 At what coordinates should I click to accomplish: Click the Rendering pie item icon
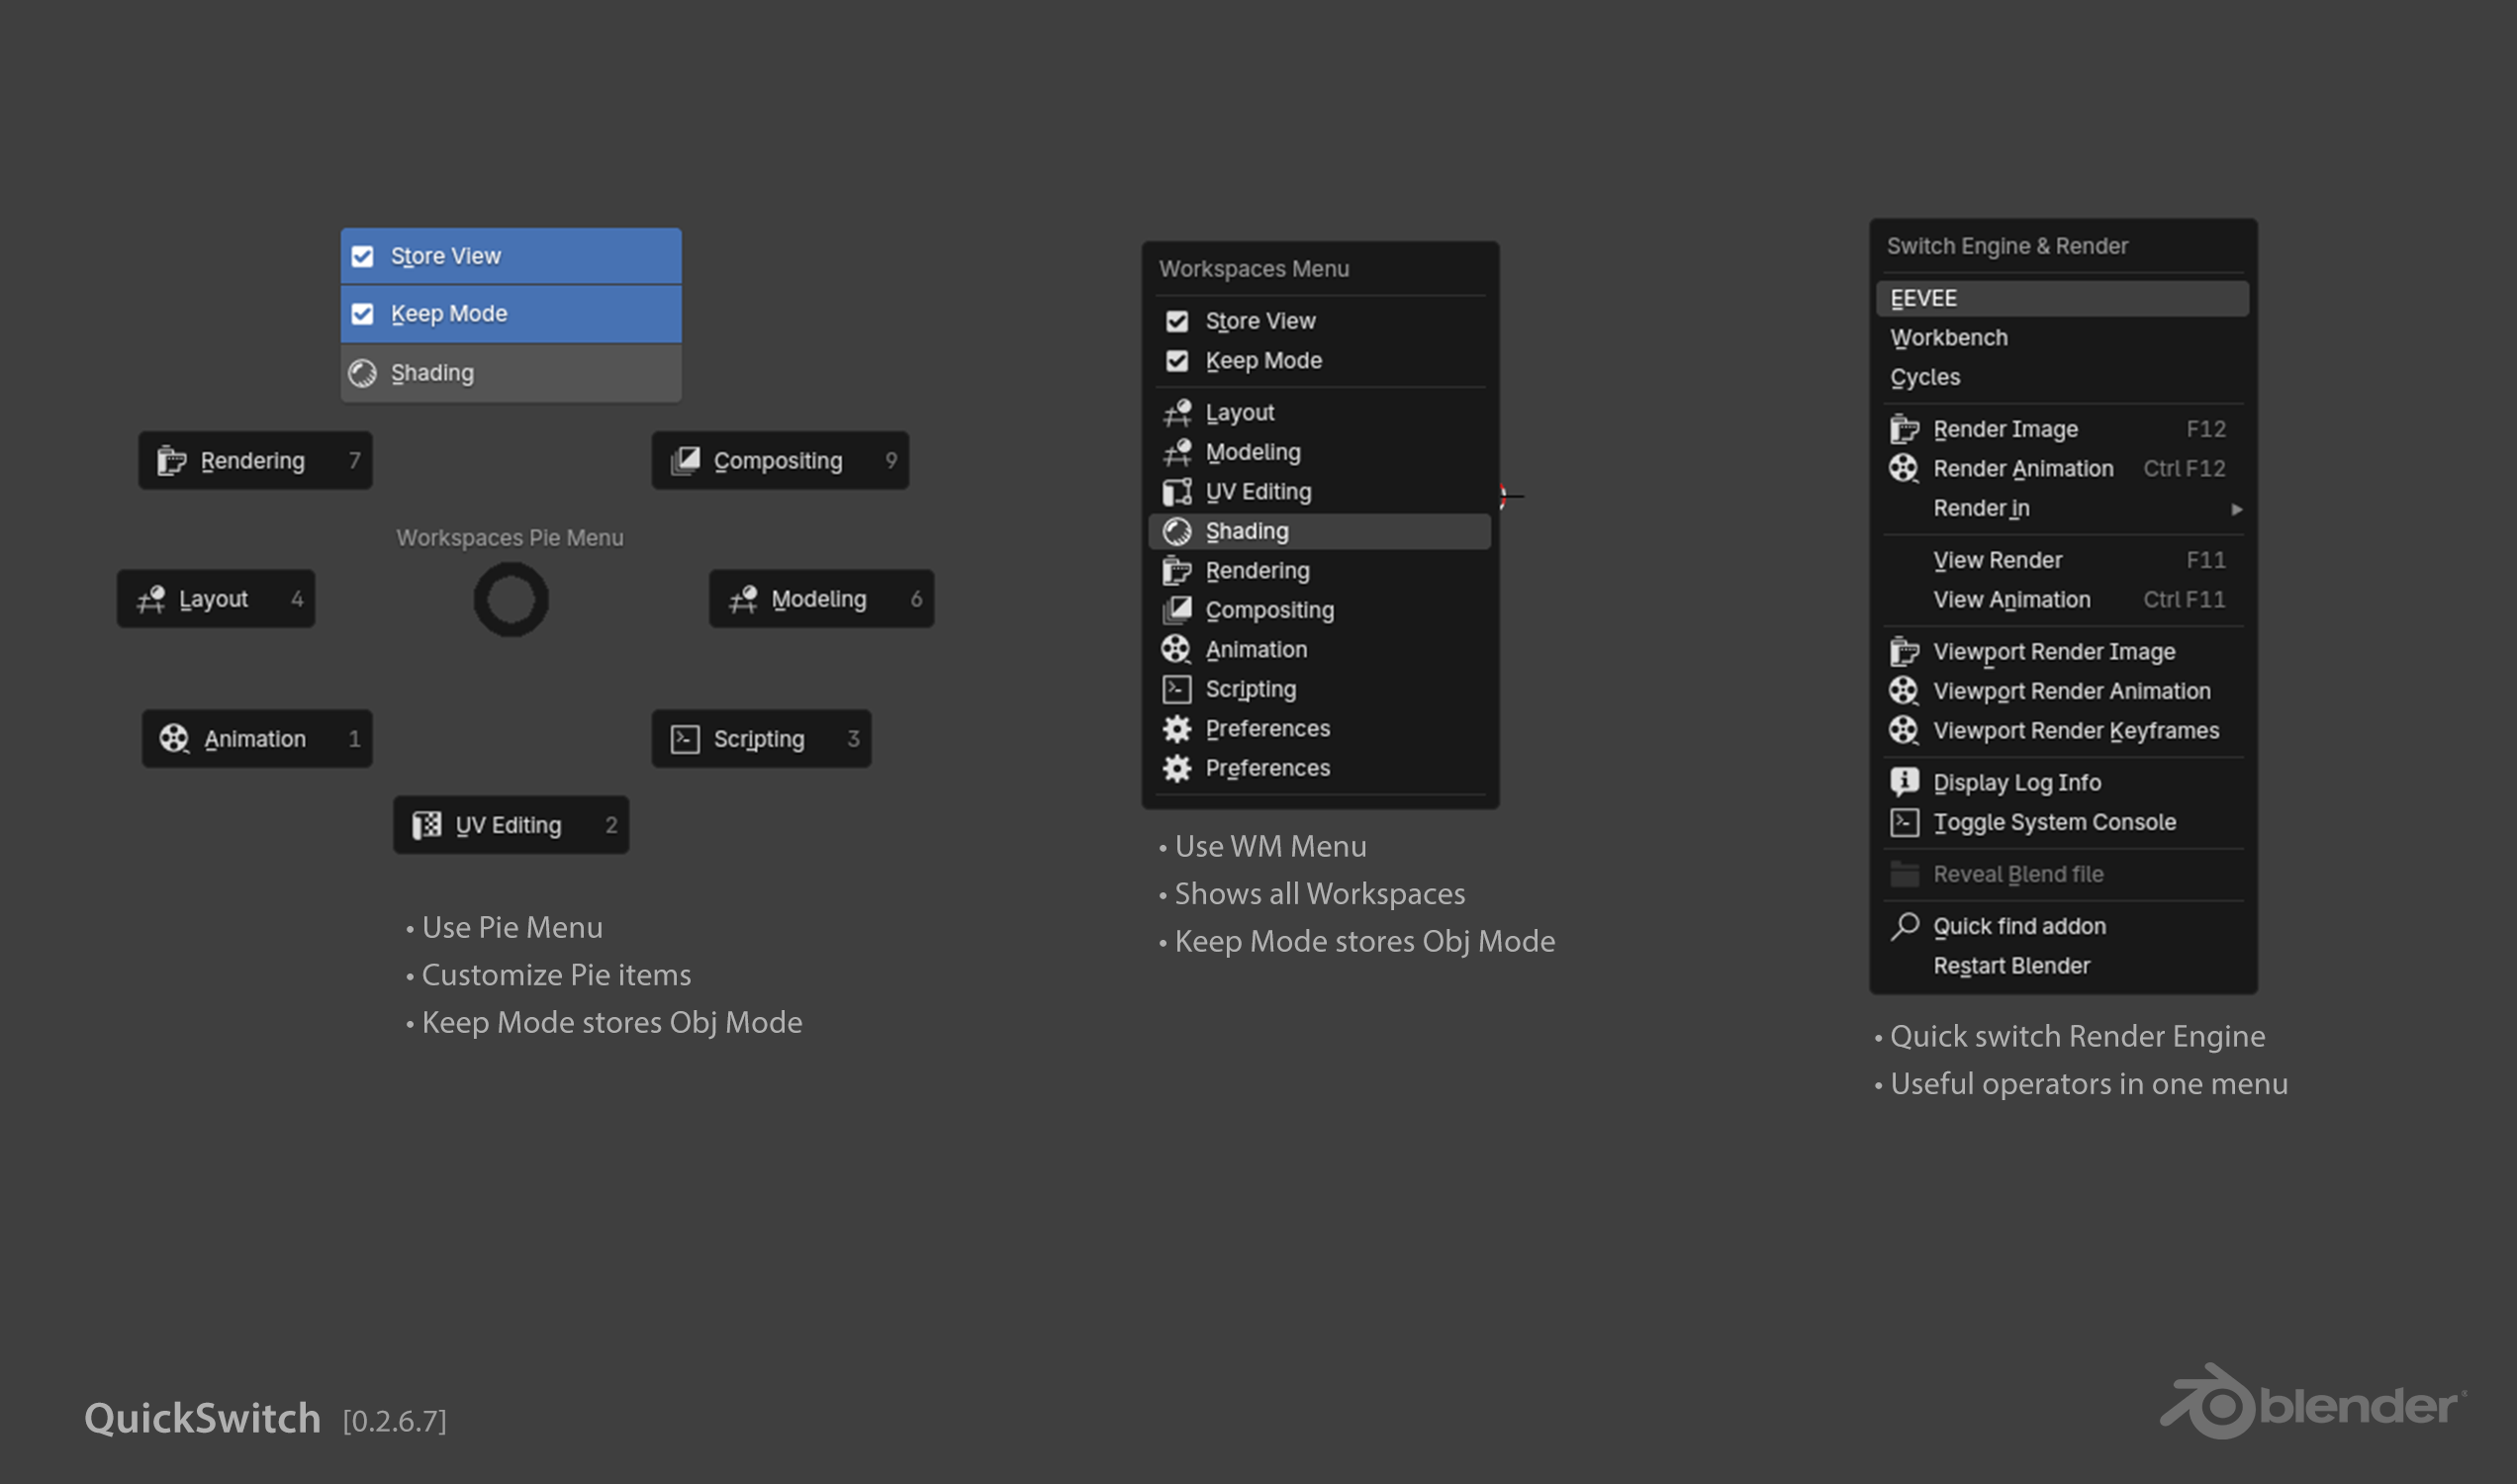[171, 461]
